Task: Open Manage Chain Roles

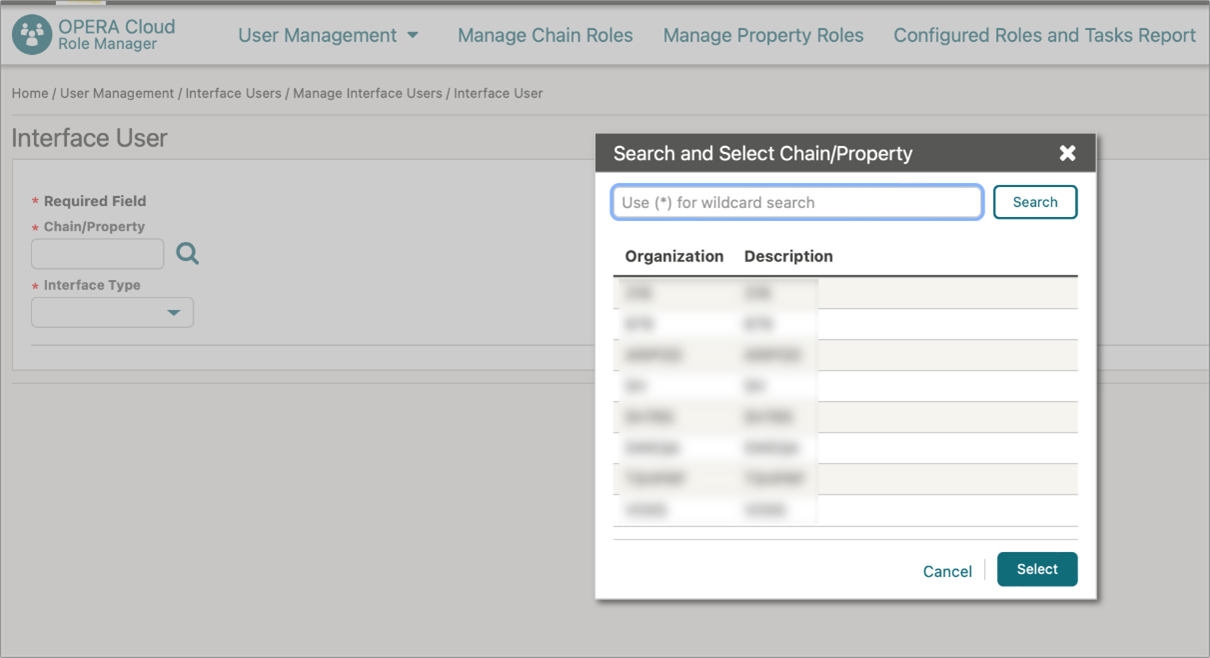Action: click(545, 35)
